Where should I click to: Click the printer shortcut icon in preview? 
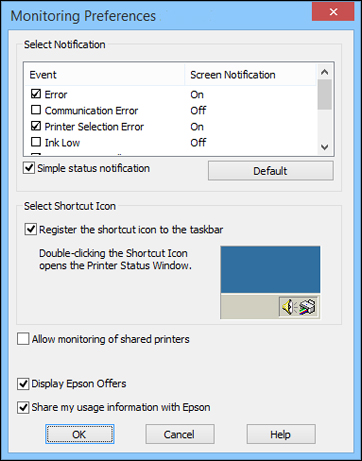pyautogui.click(x=307, y=307)
